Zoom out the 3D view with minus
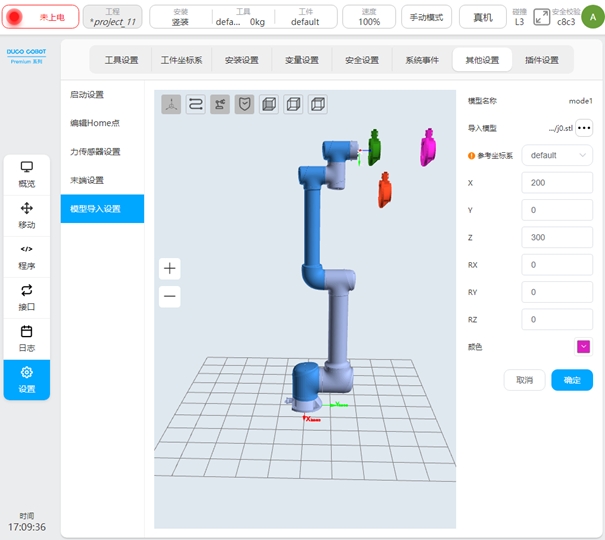Viewport: 605px width, 540px height. 170,296
